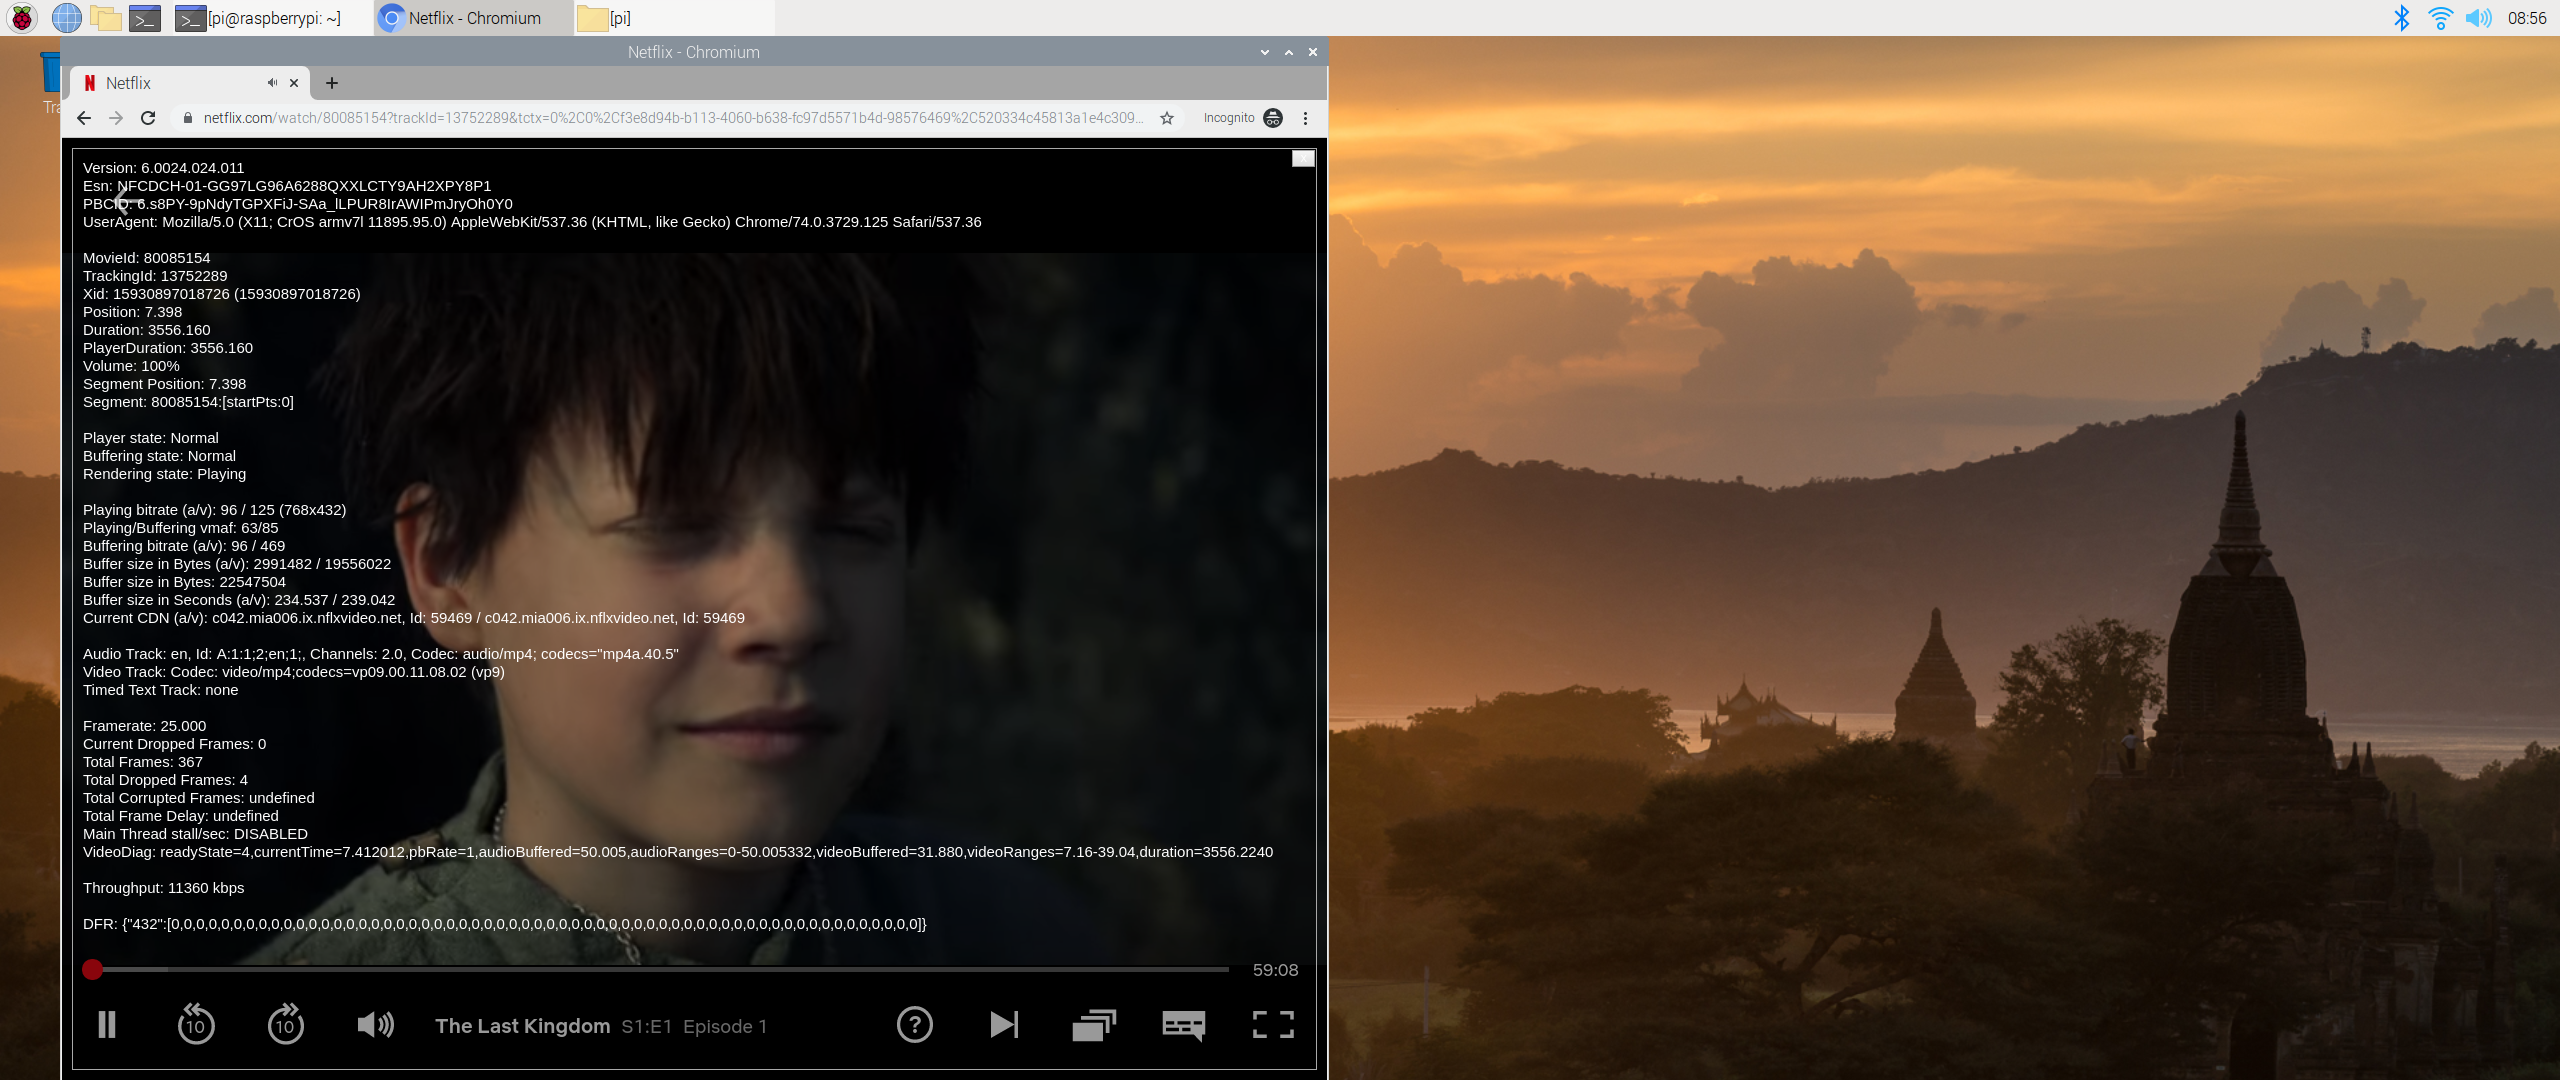The width and height of the screenshot is (2560, 1080).
Task: Click the Incognito indicator
Action: point(1243,118)
